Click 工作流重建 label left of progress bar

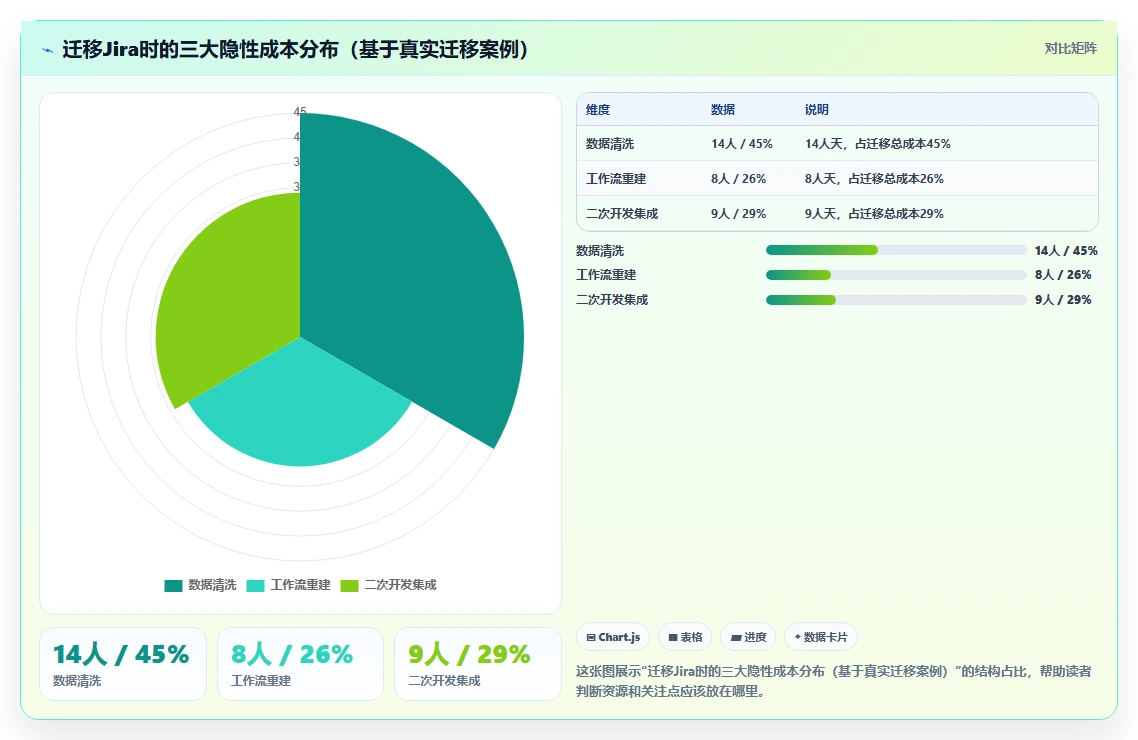(606, 275)
